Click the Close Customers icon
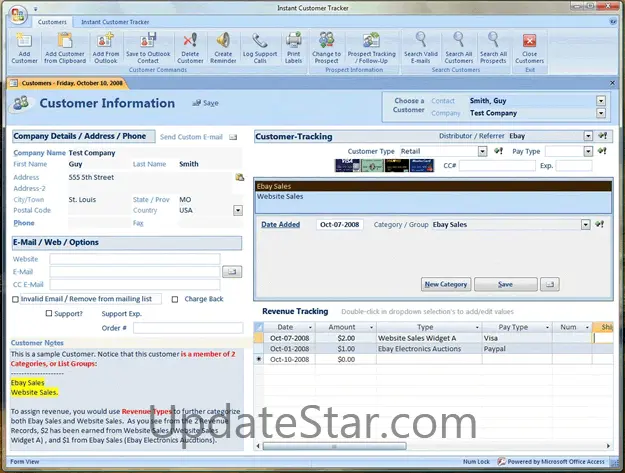The width and height of the screenshot is (625, 473). click(529, 41)
